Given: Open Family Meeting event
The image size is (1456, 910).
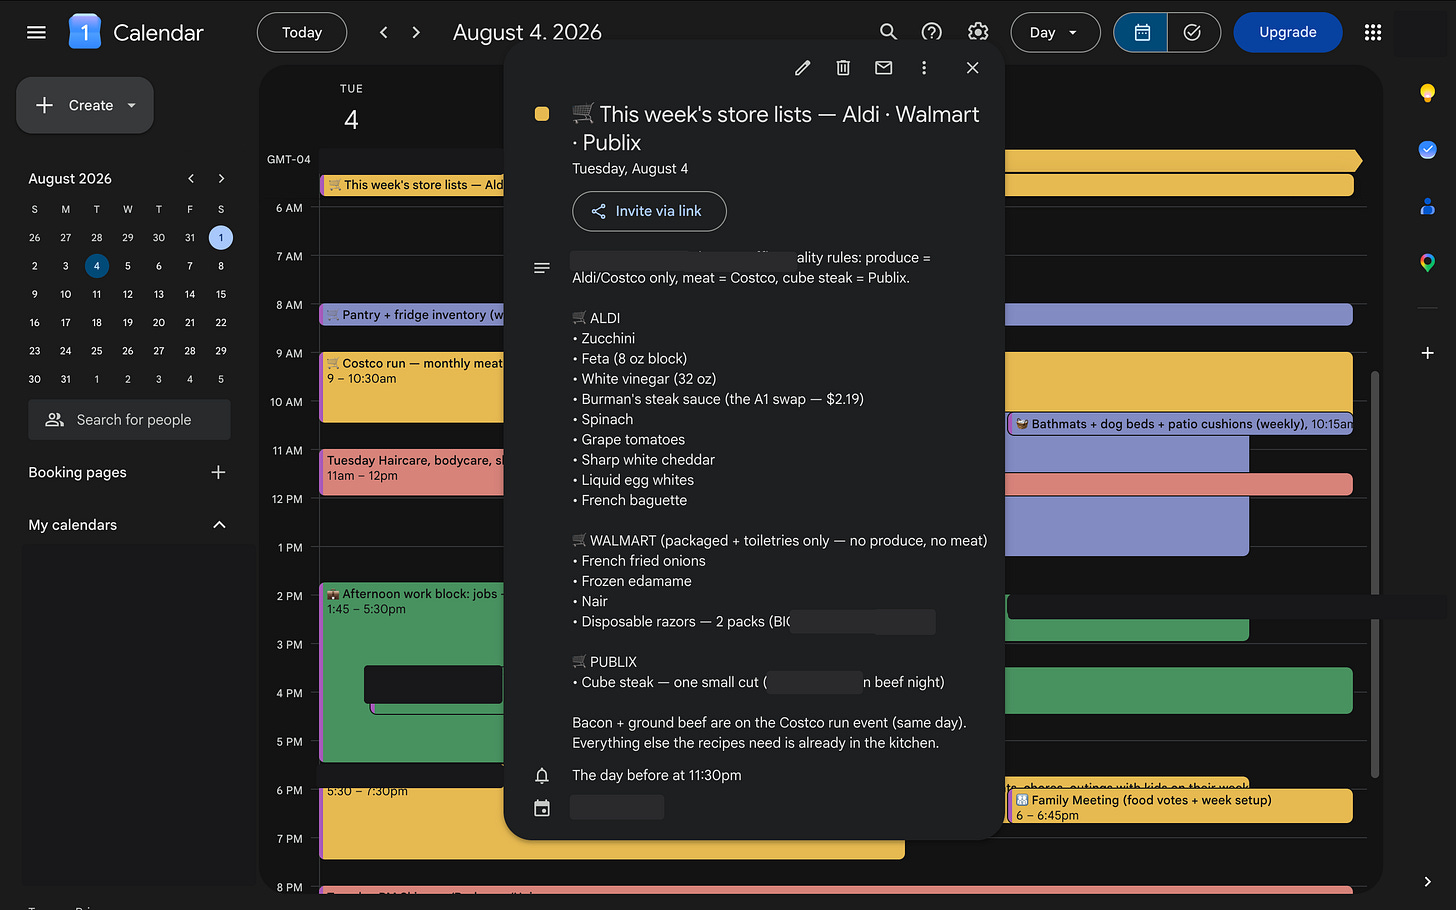Looking at the screenshot, I should tap(1180, 807).
